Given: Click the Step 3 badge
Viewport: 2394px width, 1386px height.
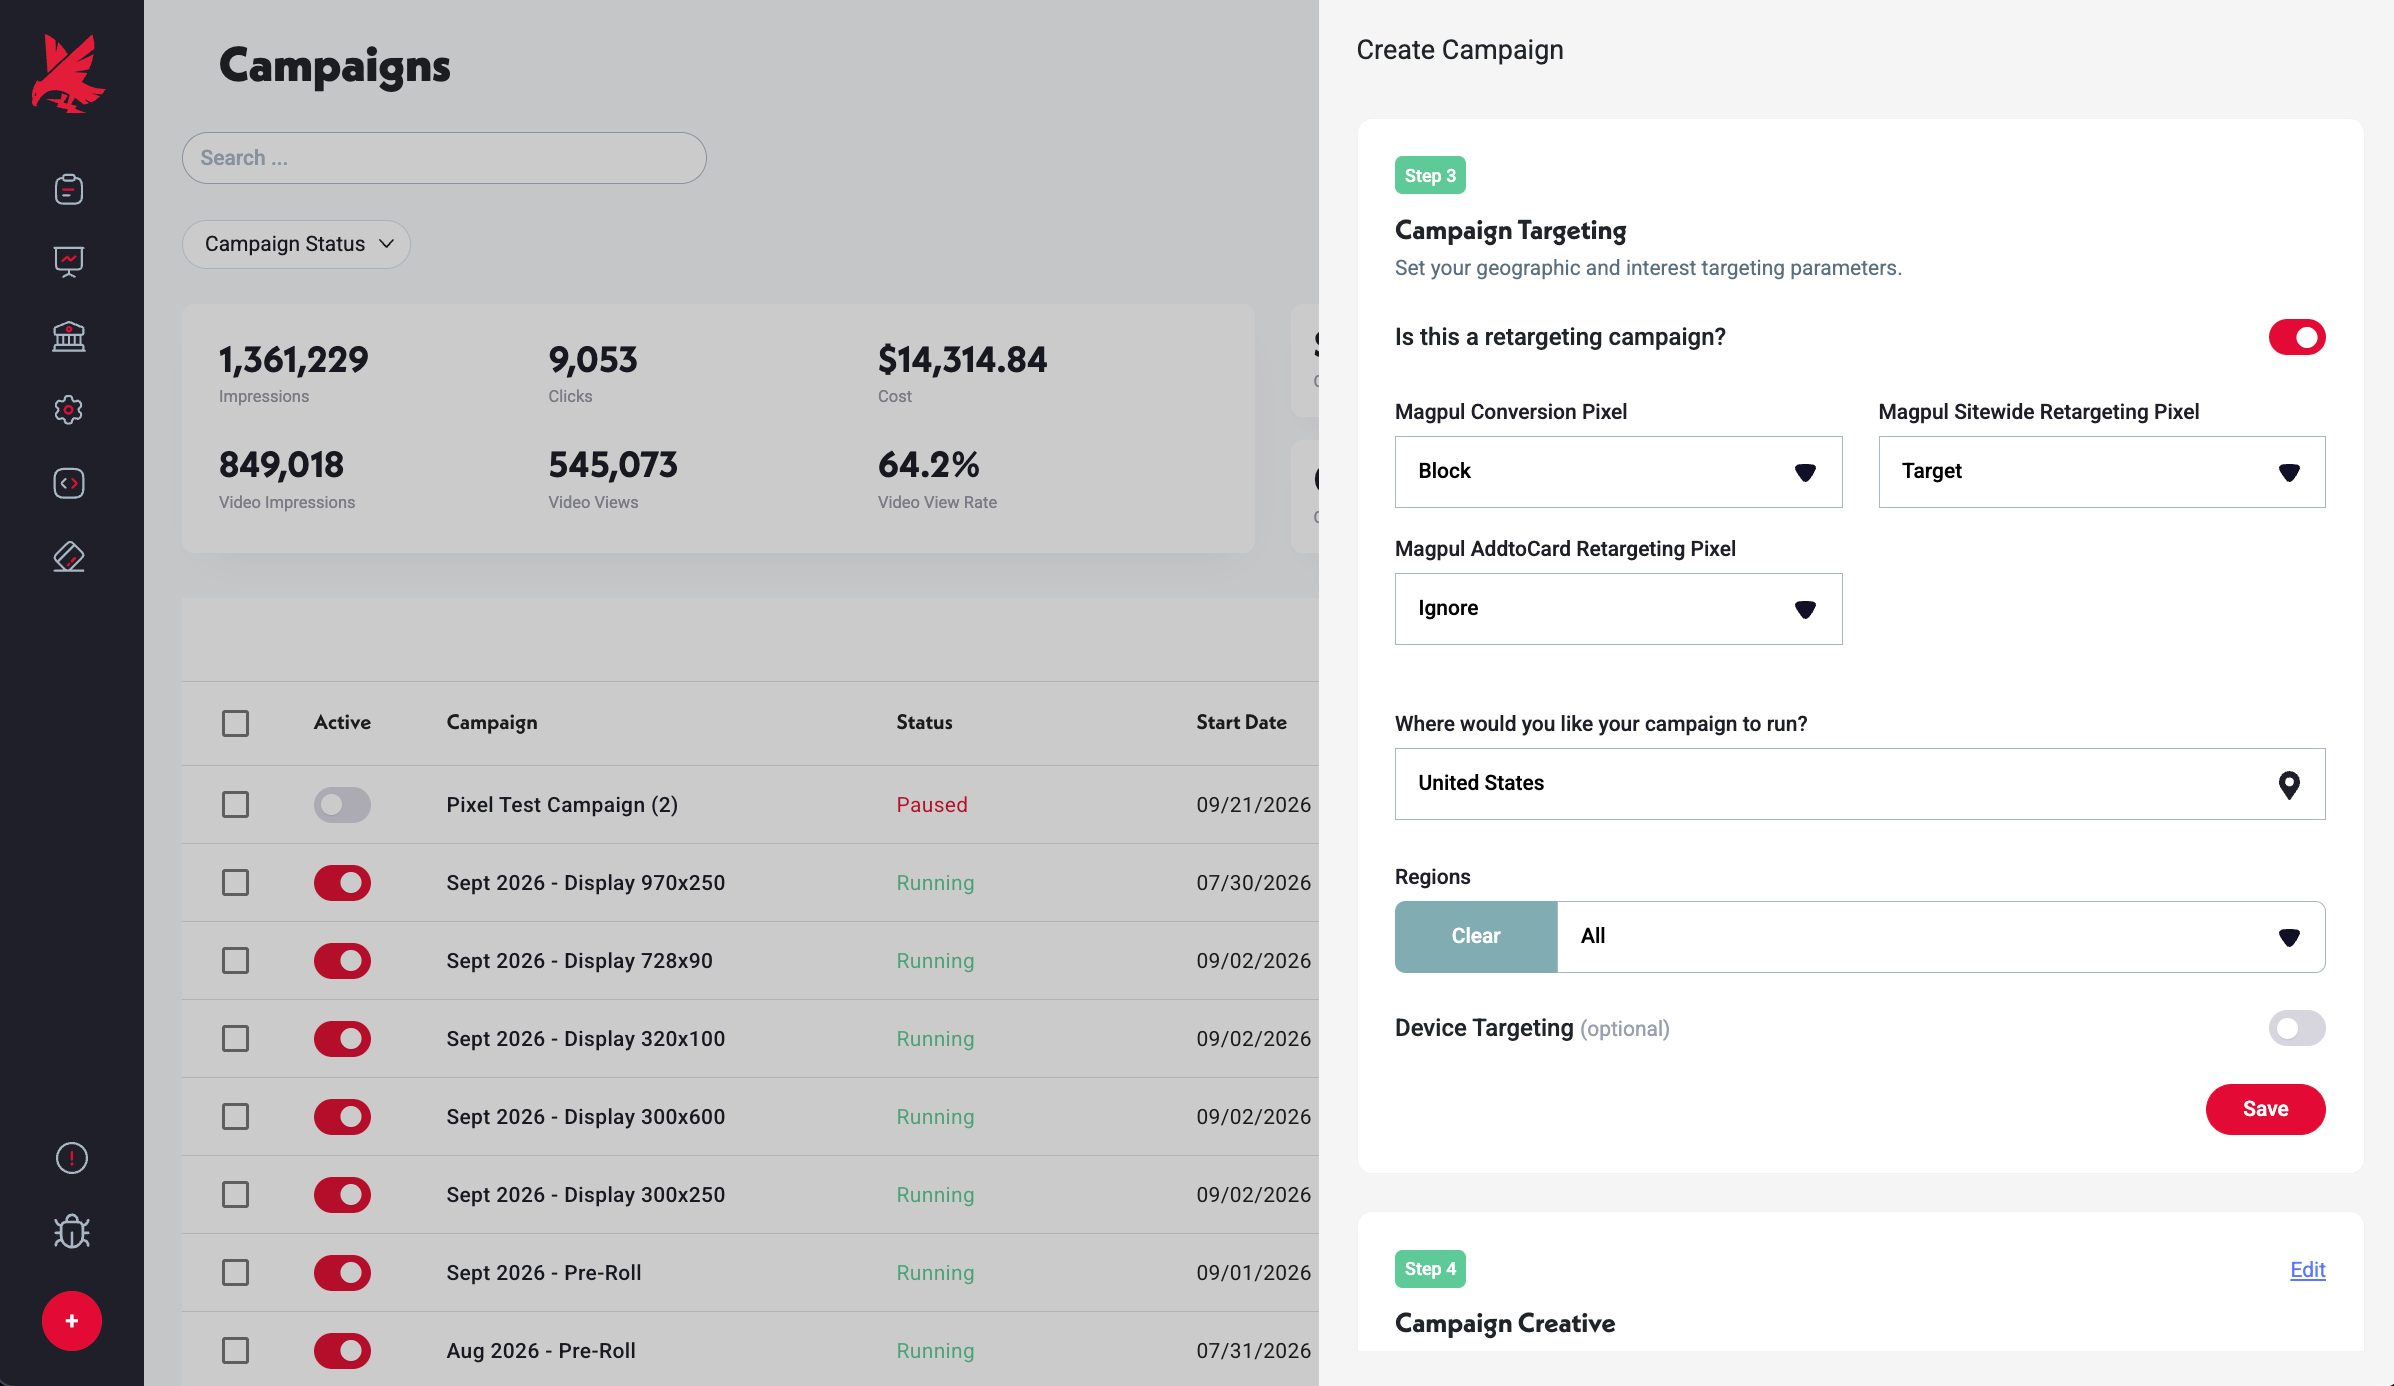Looking at the screenshot, I should click(x=1430, y=175).
